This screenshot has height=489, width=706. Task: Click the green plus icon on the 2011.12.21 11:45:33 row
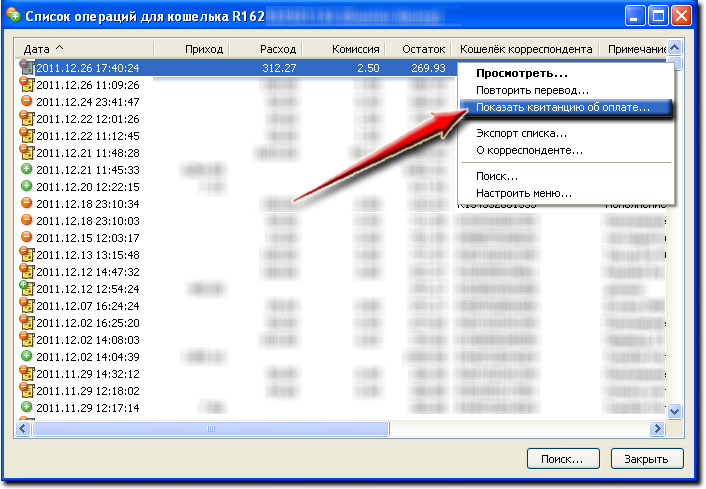coord(27,170)
